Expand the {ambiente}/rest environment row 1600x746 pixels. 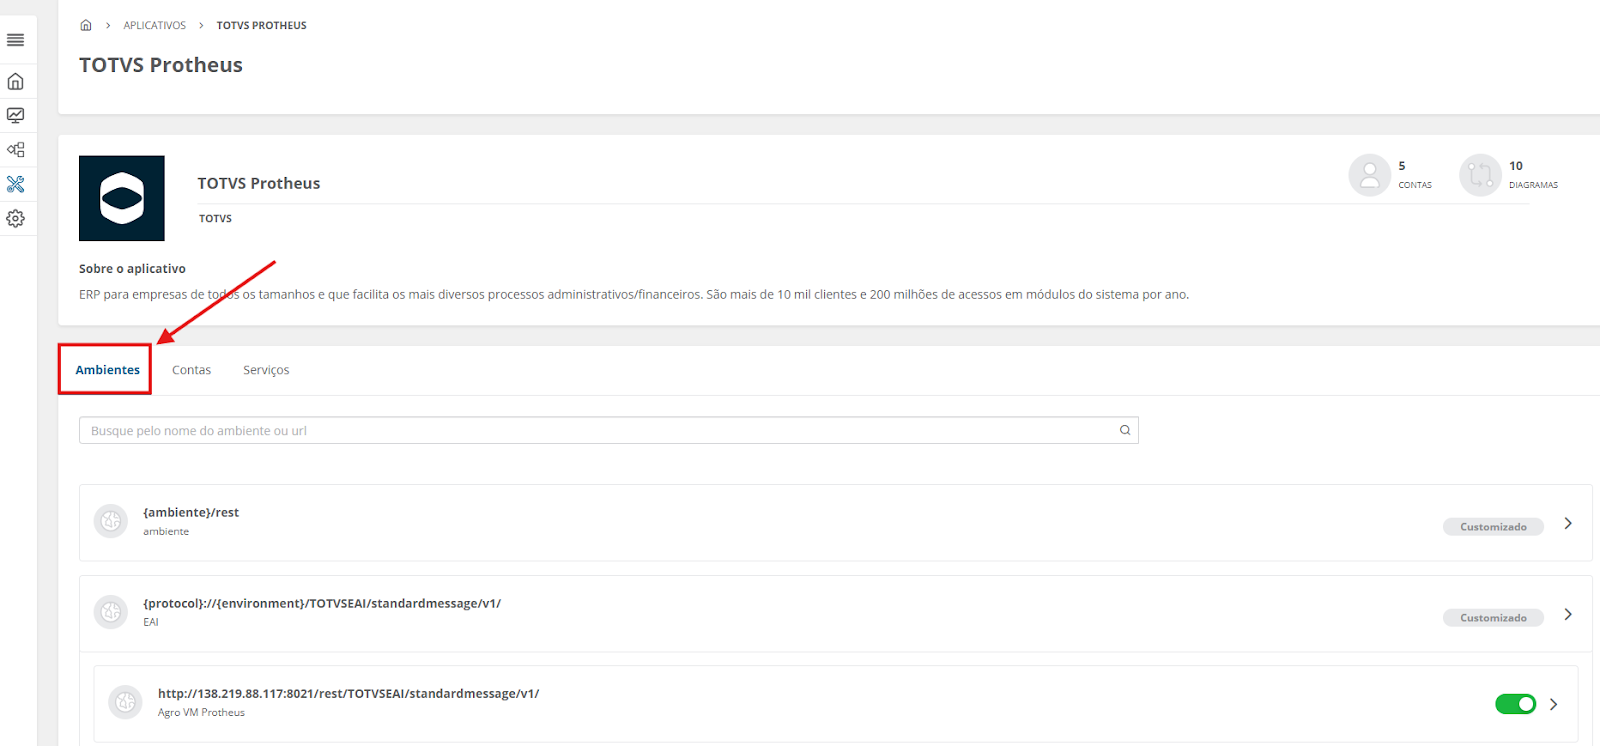[1568, 523]
